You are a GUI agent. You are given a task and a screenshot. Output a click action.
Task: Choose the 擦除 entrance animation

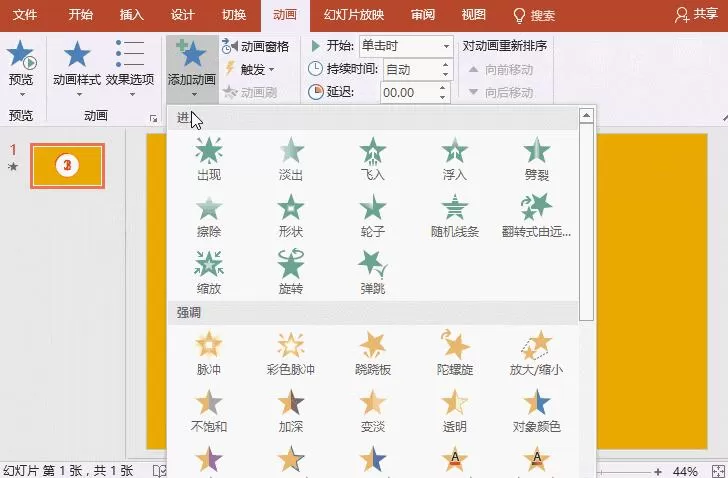click(x=208, y=216)
